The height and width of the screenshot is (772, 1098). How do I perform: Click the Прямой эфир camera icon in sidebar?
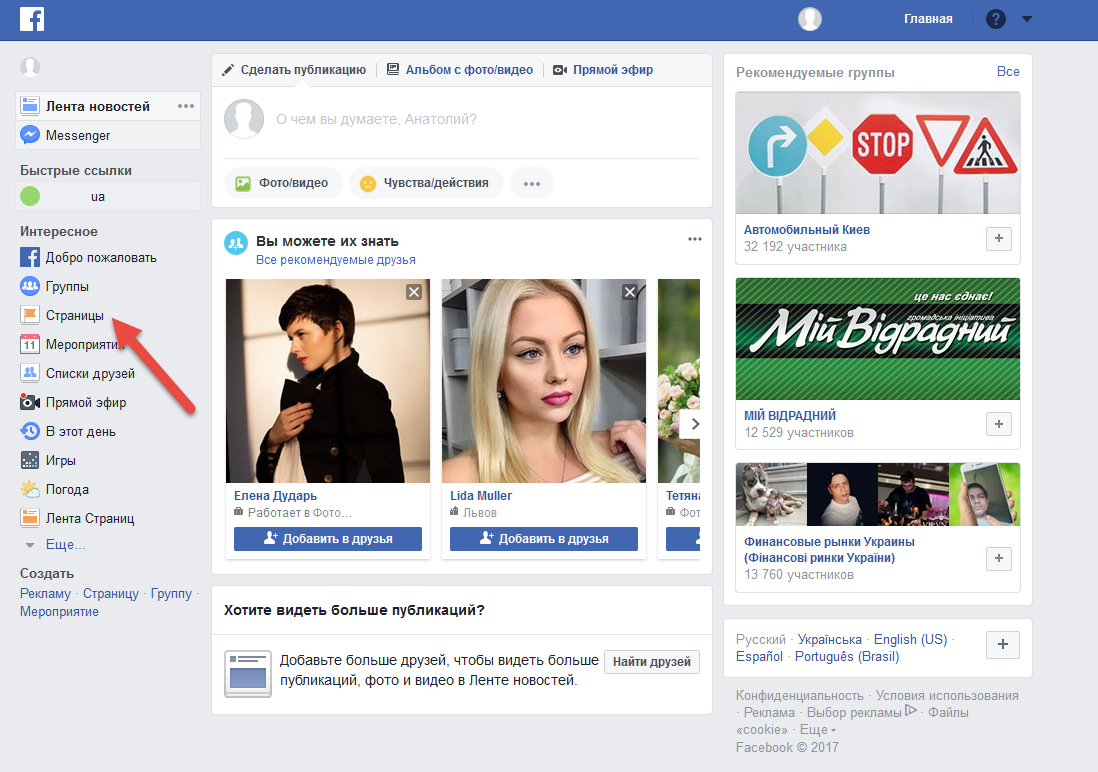pos(29,402)
